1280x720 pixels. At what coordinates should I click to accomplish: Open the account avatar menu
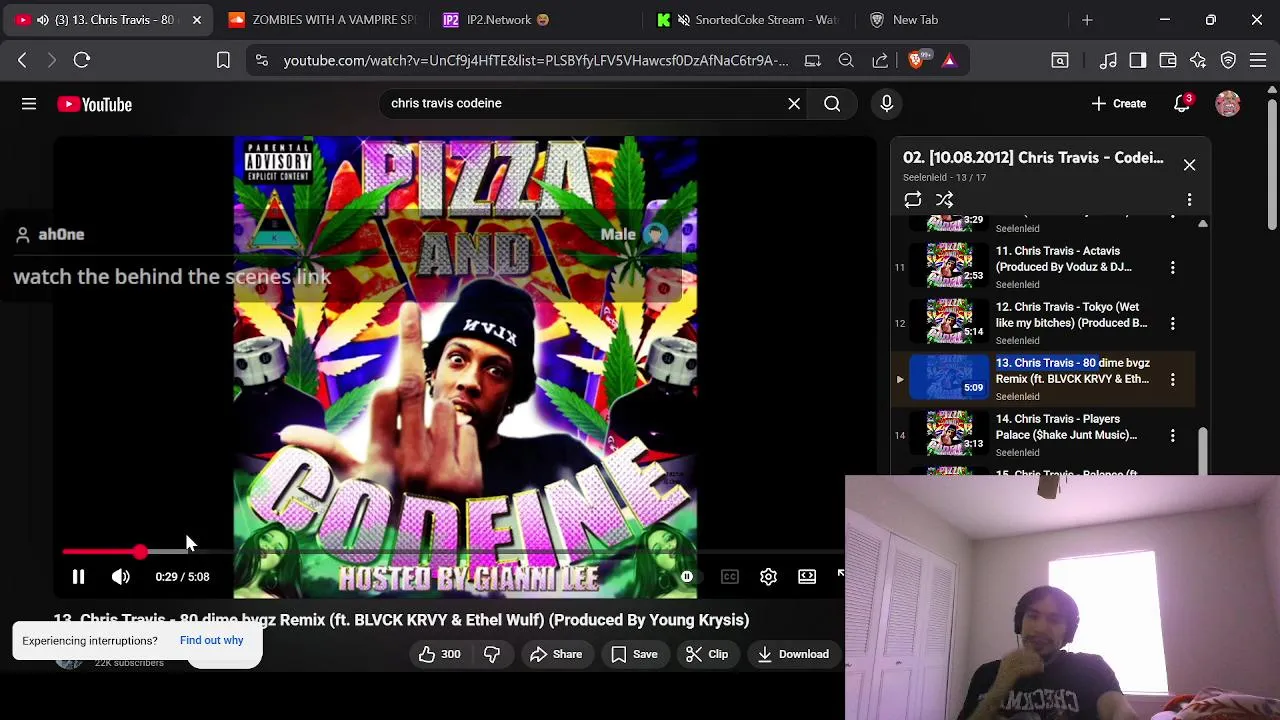click(1228, 104)
